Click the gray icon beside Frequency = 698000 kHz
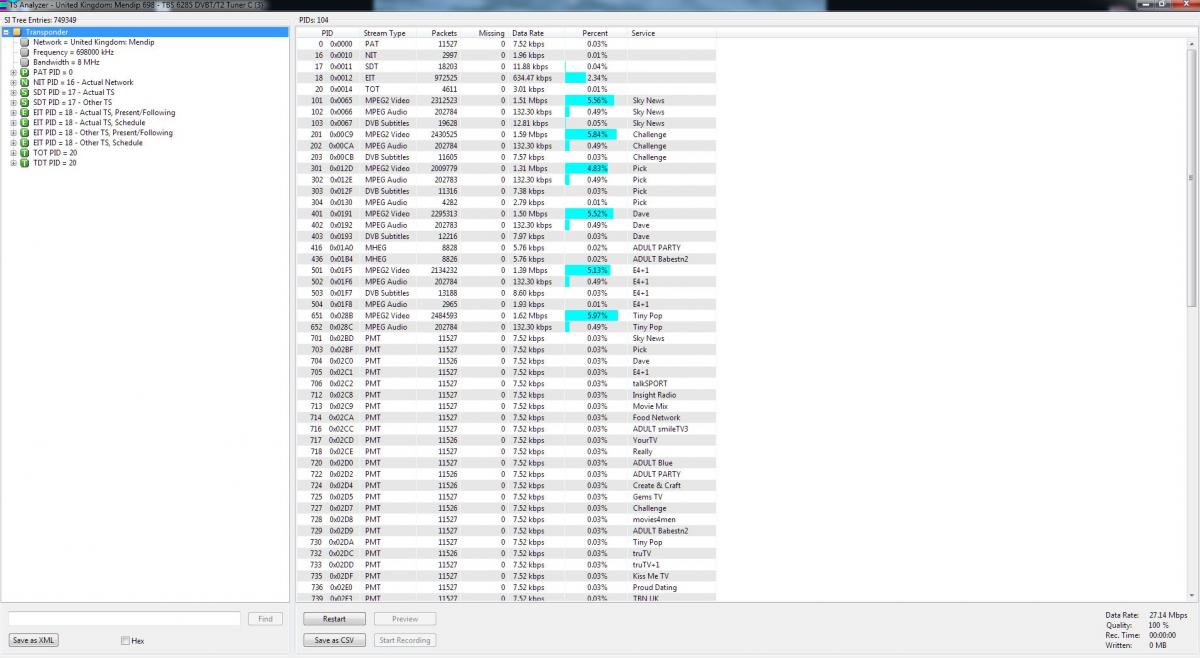The image size is (1200, 658). coord(26,52)
